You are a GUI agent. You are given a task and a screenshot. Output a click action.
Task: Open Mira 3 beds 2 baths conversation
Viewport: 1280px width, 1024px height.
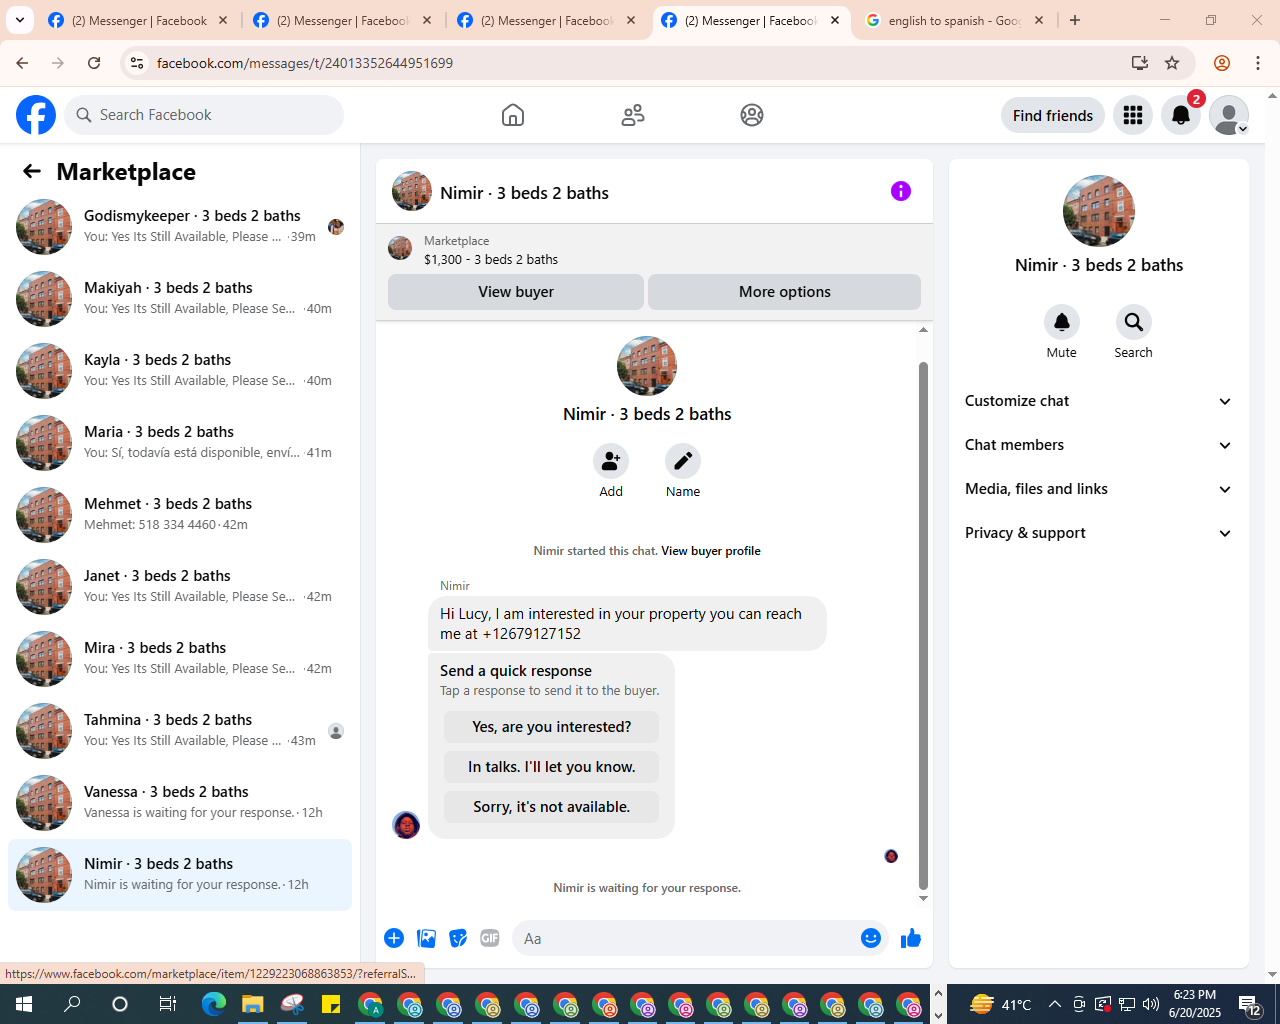point(180,659)
